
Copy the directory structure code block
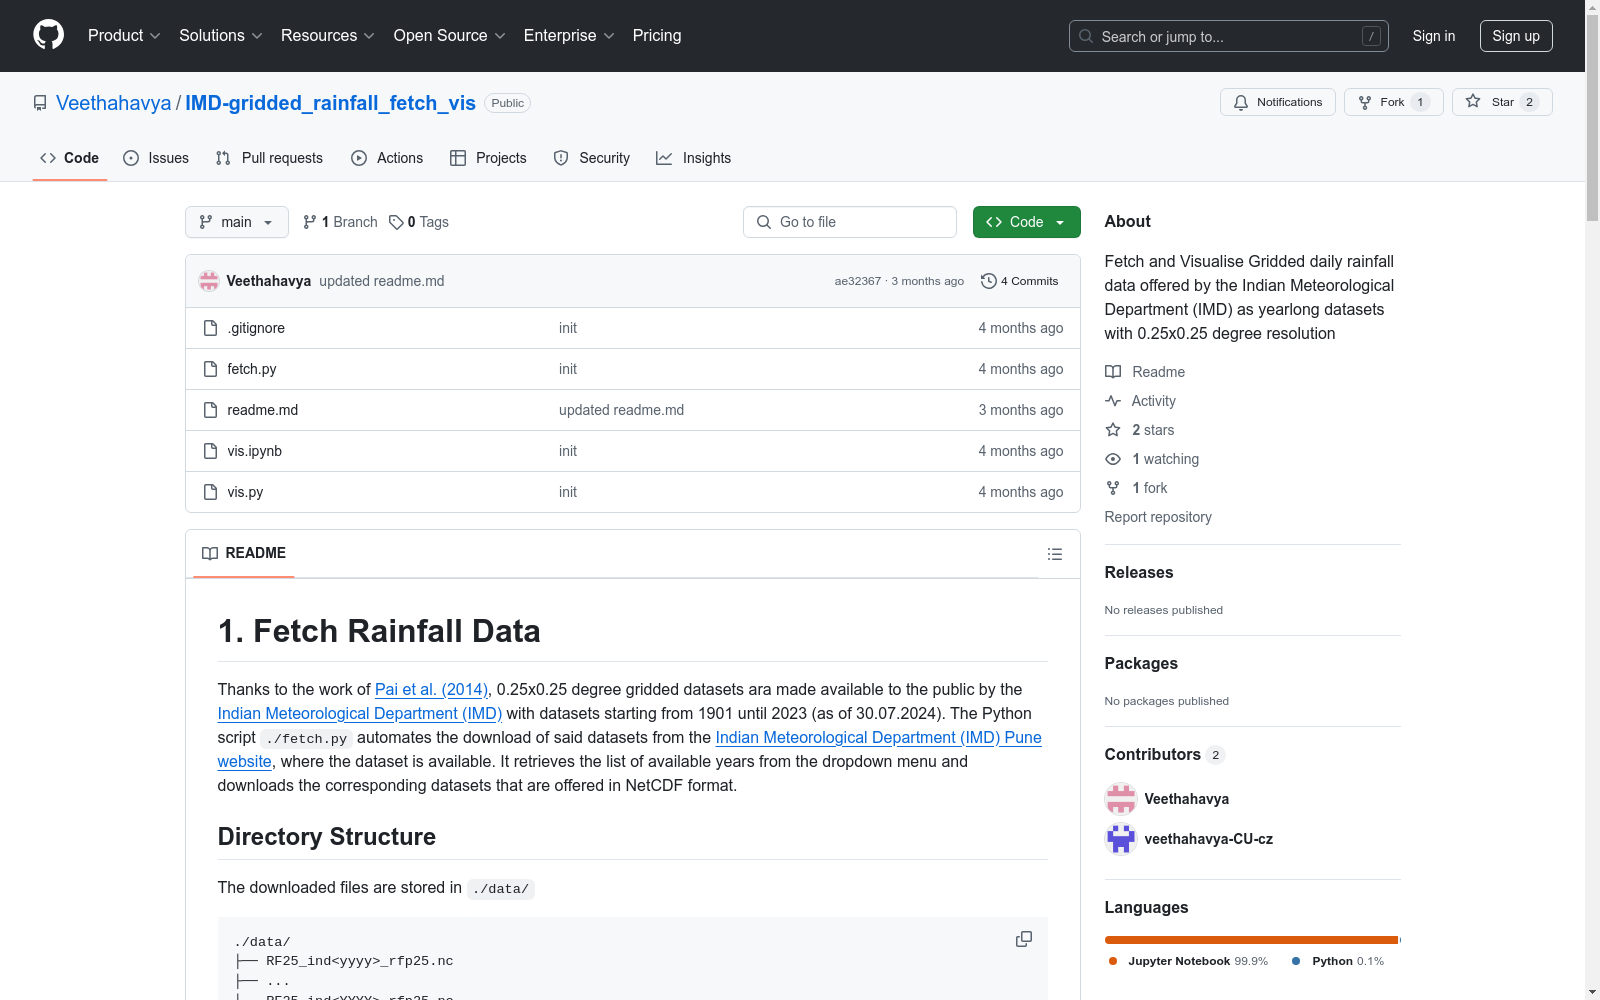coord(1024,939)
